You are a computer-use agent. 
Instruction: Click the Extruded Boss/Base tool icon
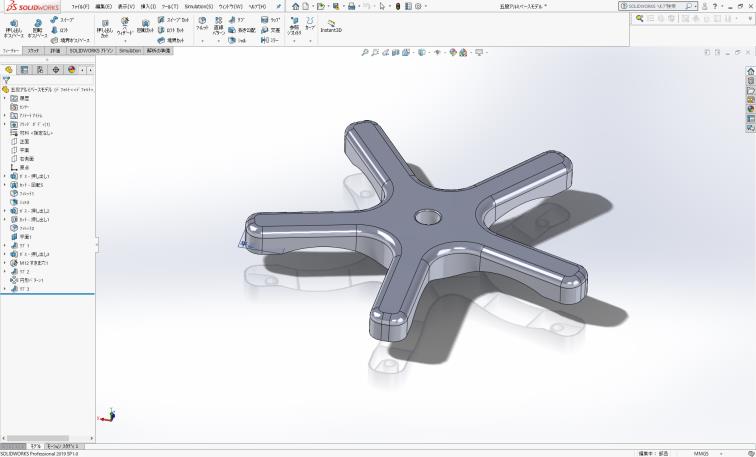point(13,24)
